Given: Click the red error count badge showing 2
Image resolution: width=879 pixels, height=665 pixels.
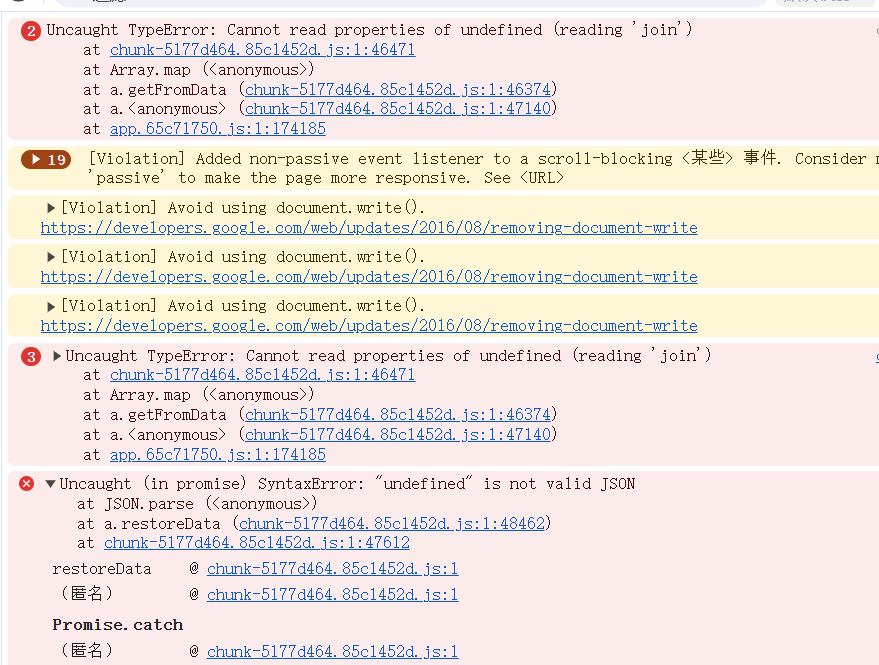Looking at the screenshot, I should click(x=30, y=31).
